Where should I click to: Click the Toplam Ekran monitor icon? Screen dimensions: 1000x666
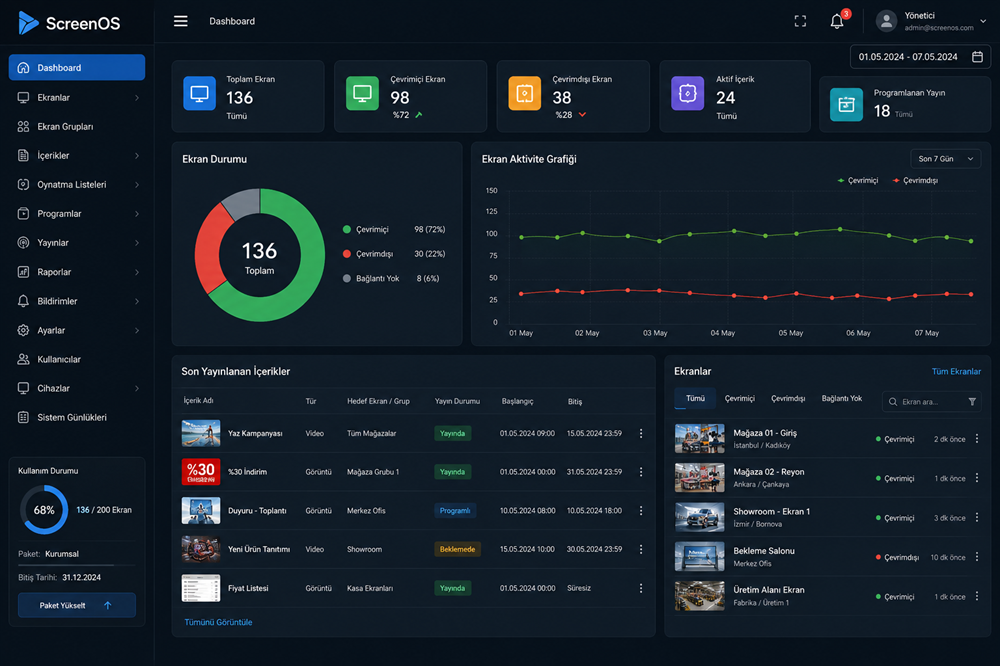pyautogui.click(x=200, y=93)
